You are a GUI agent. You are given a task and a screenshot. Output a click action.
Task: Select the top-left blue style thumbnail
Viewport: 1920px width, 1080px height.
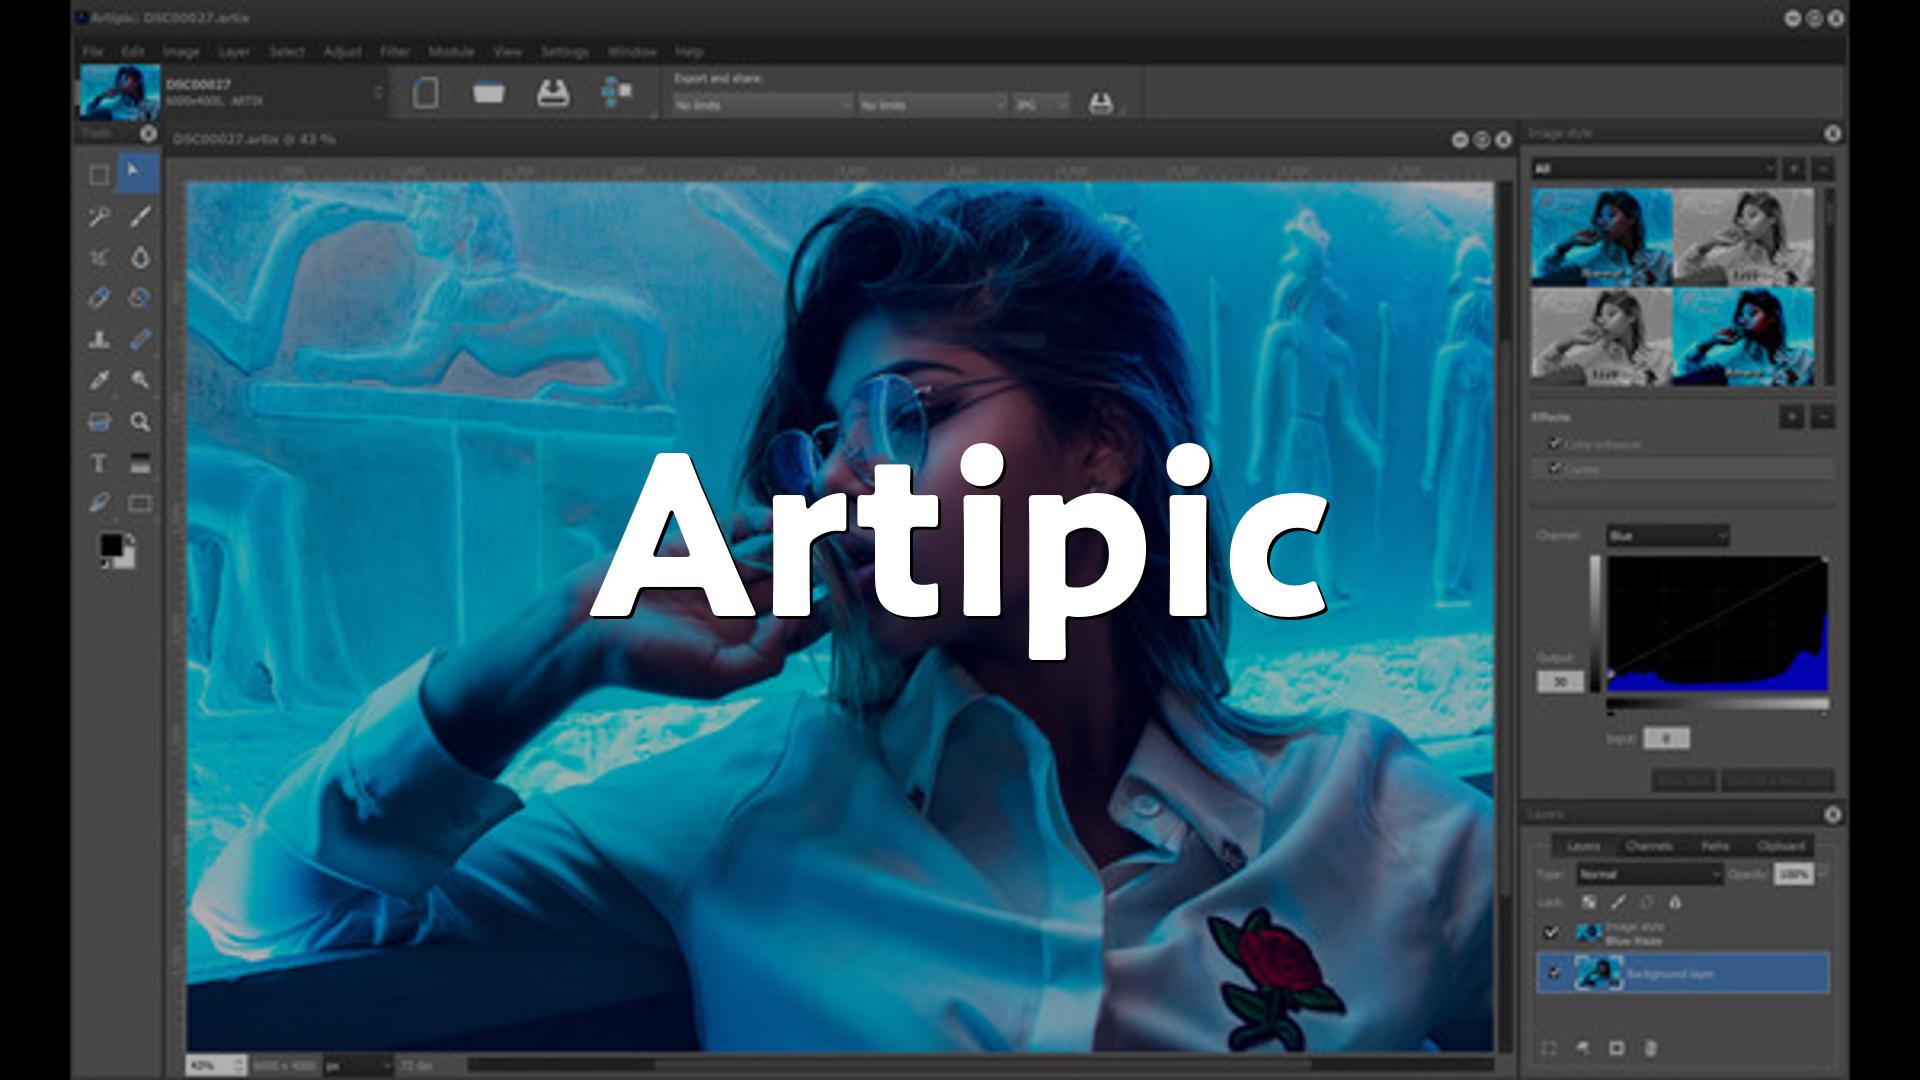coord(1602,237)
